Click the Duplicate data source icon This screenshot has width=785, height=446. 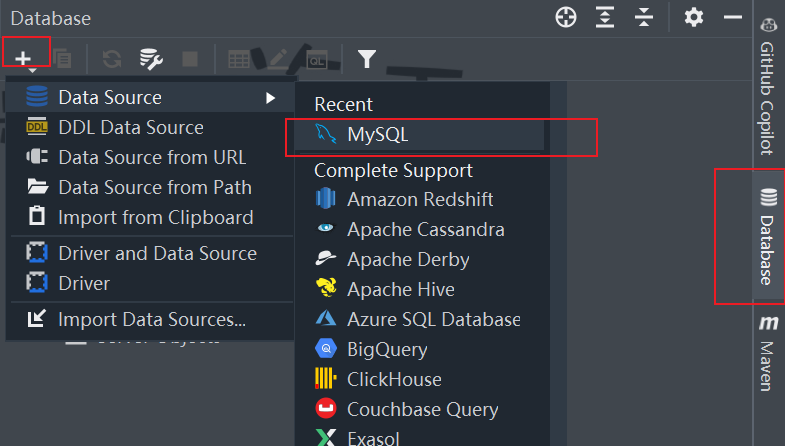pos(62,59)
